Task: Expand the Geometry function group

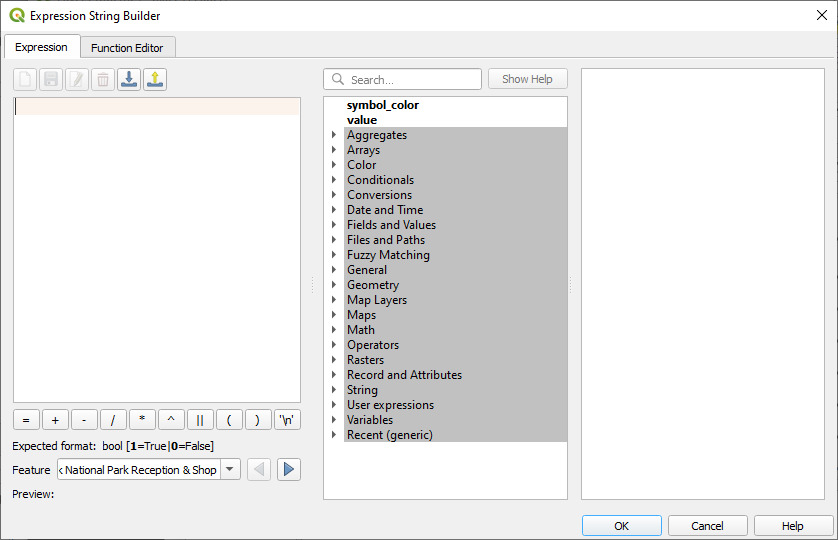Action: 334,285
